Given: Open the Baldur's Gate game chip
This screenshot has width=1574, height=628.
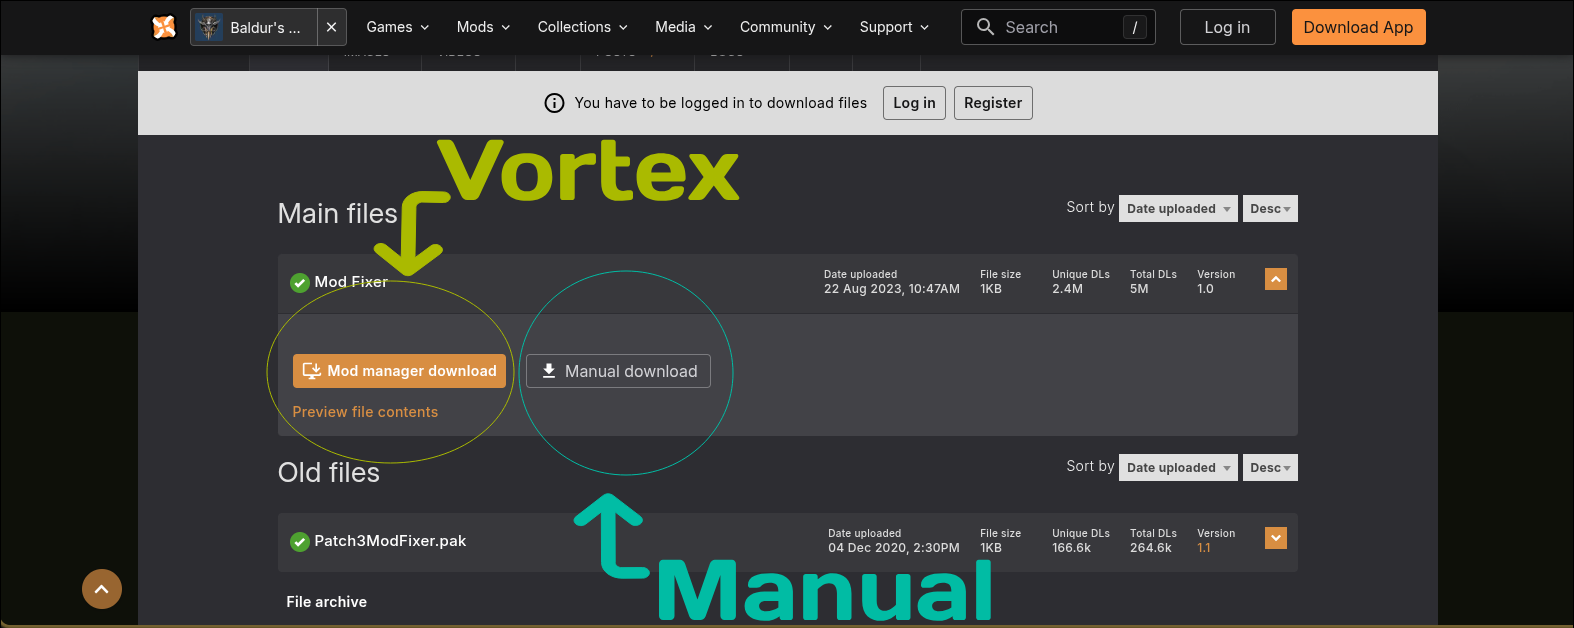Looking at the screenshot, I should point(254,27).
